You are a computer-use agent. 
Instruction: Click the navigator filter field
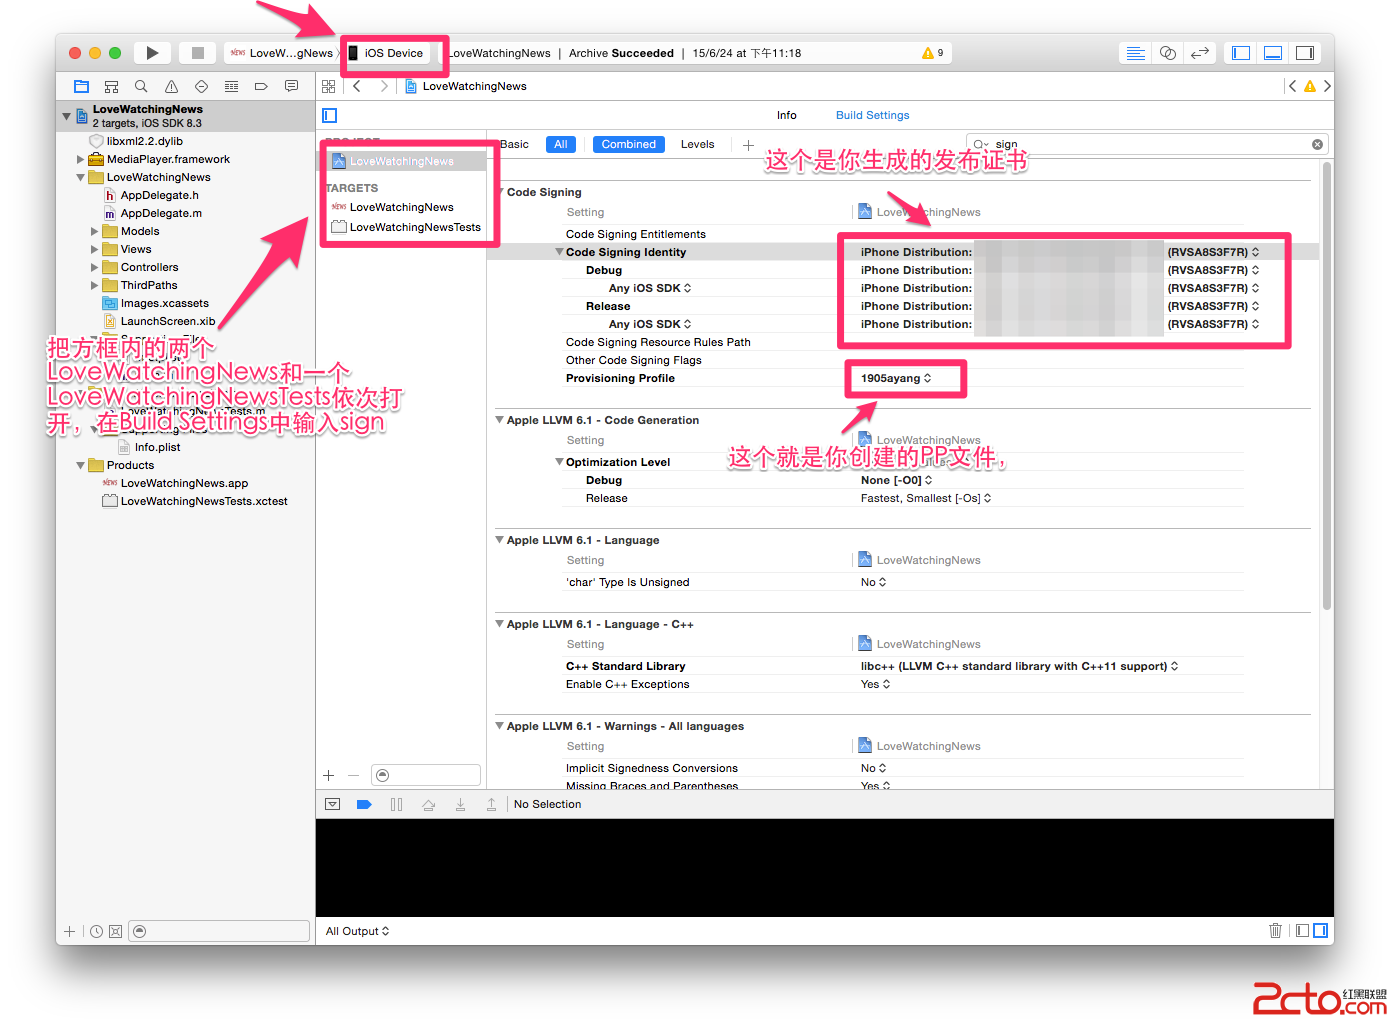click(220, 931)
